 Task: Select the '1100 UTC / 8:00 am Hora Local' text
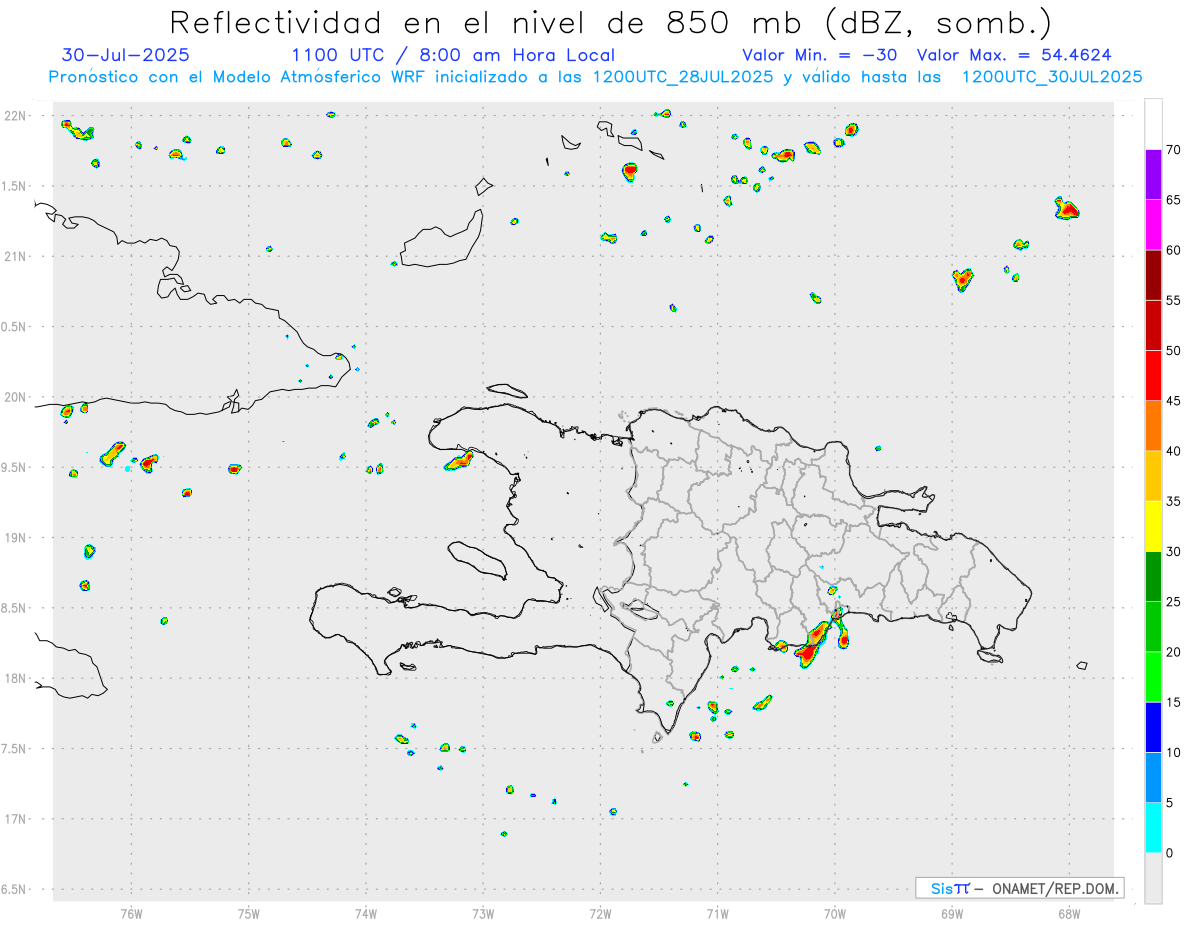click(453, 55)
